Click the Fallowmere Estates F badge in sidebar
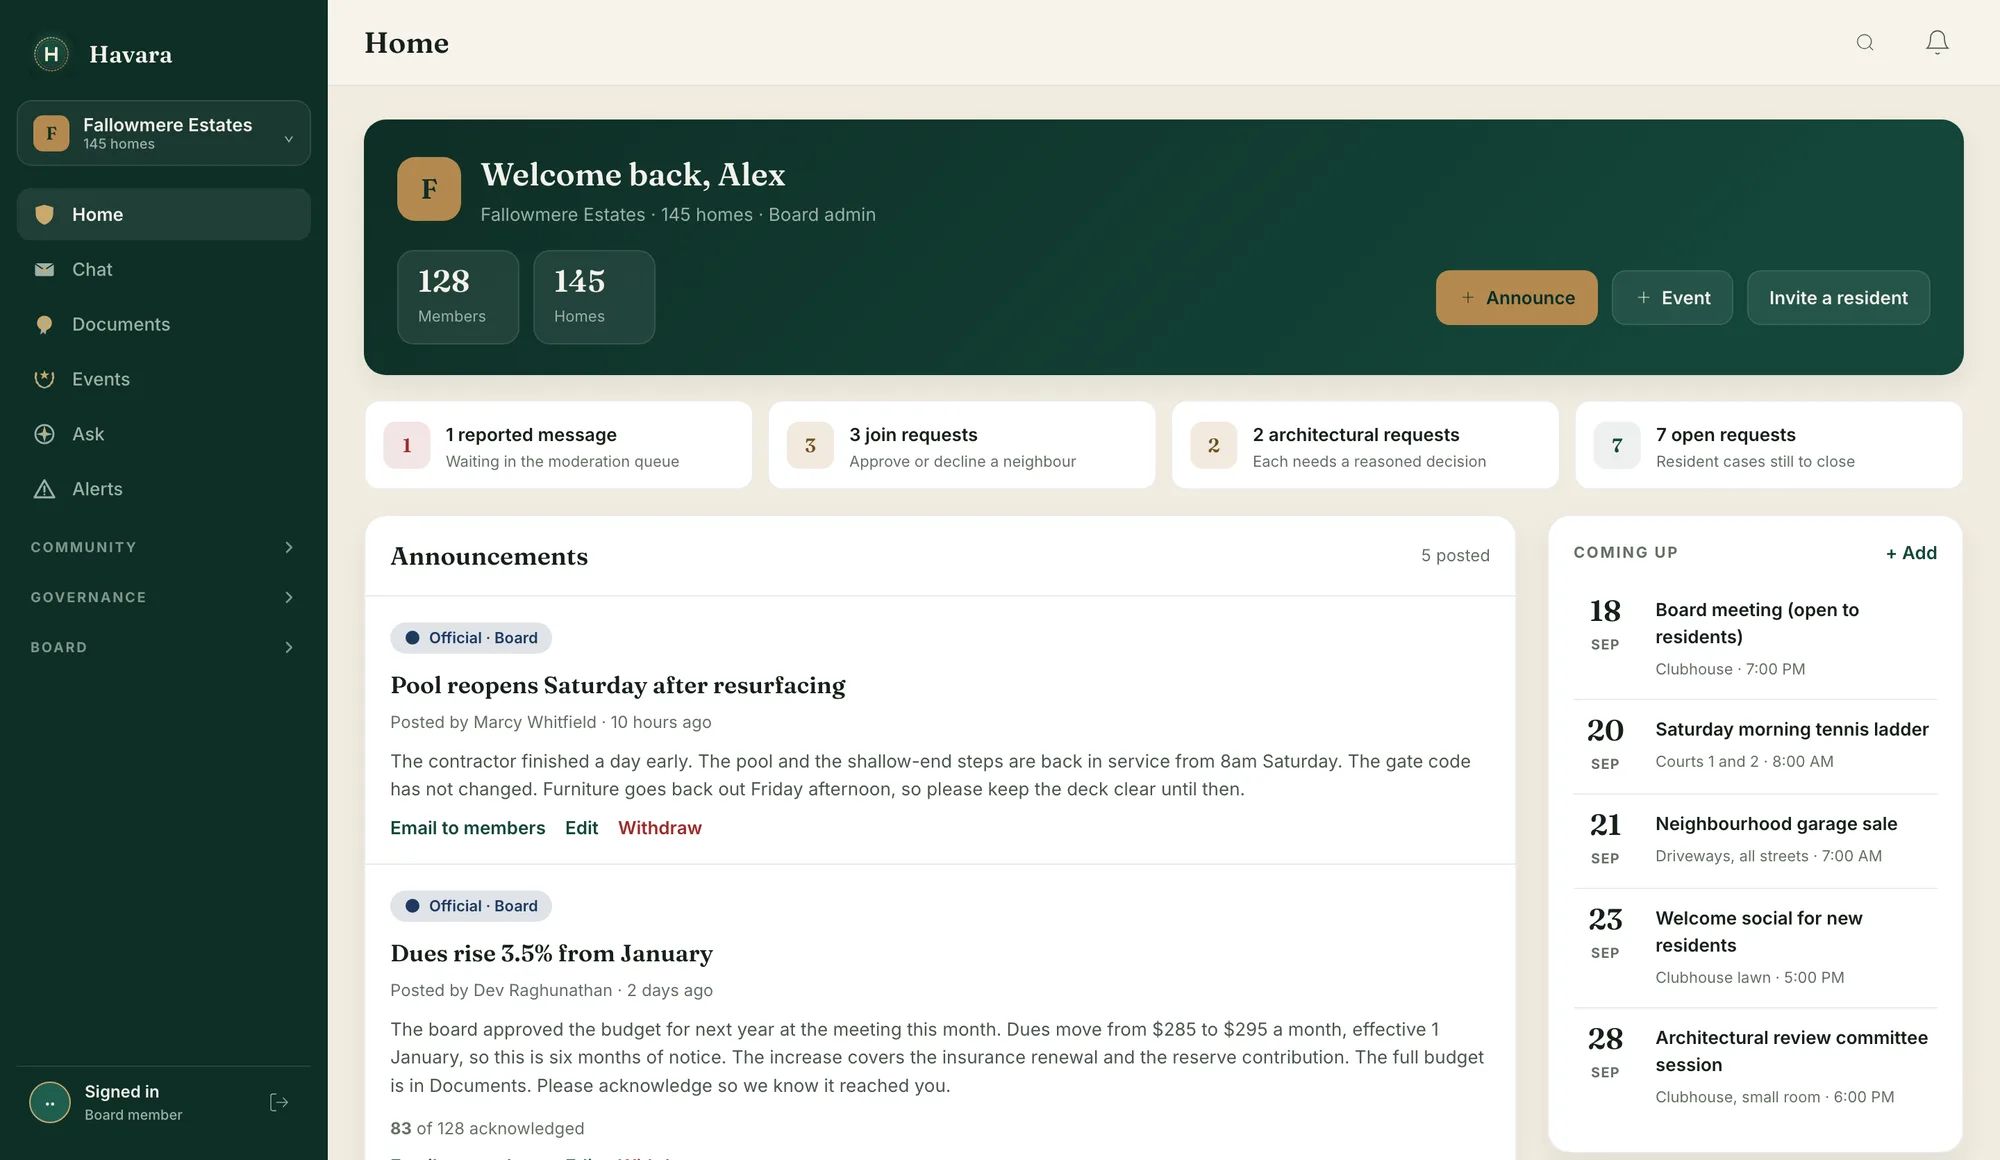The height and width of the screenshot is (1160, 2000). (x=51, y=133)
